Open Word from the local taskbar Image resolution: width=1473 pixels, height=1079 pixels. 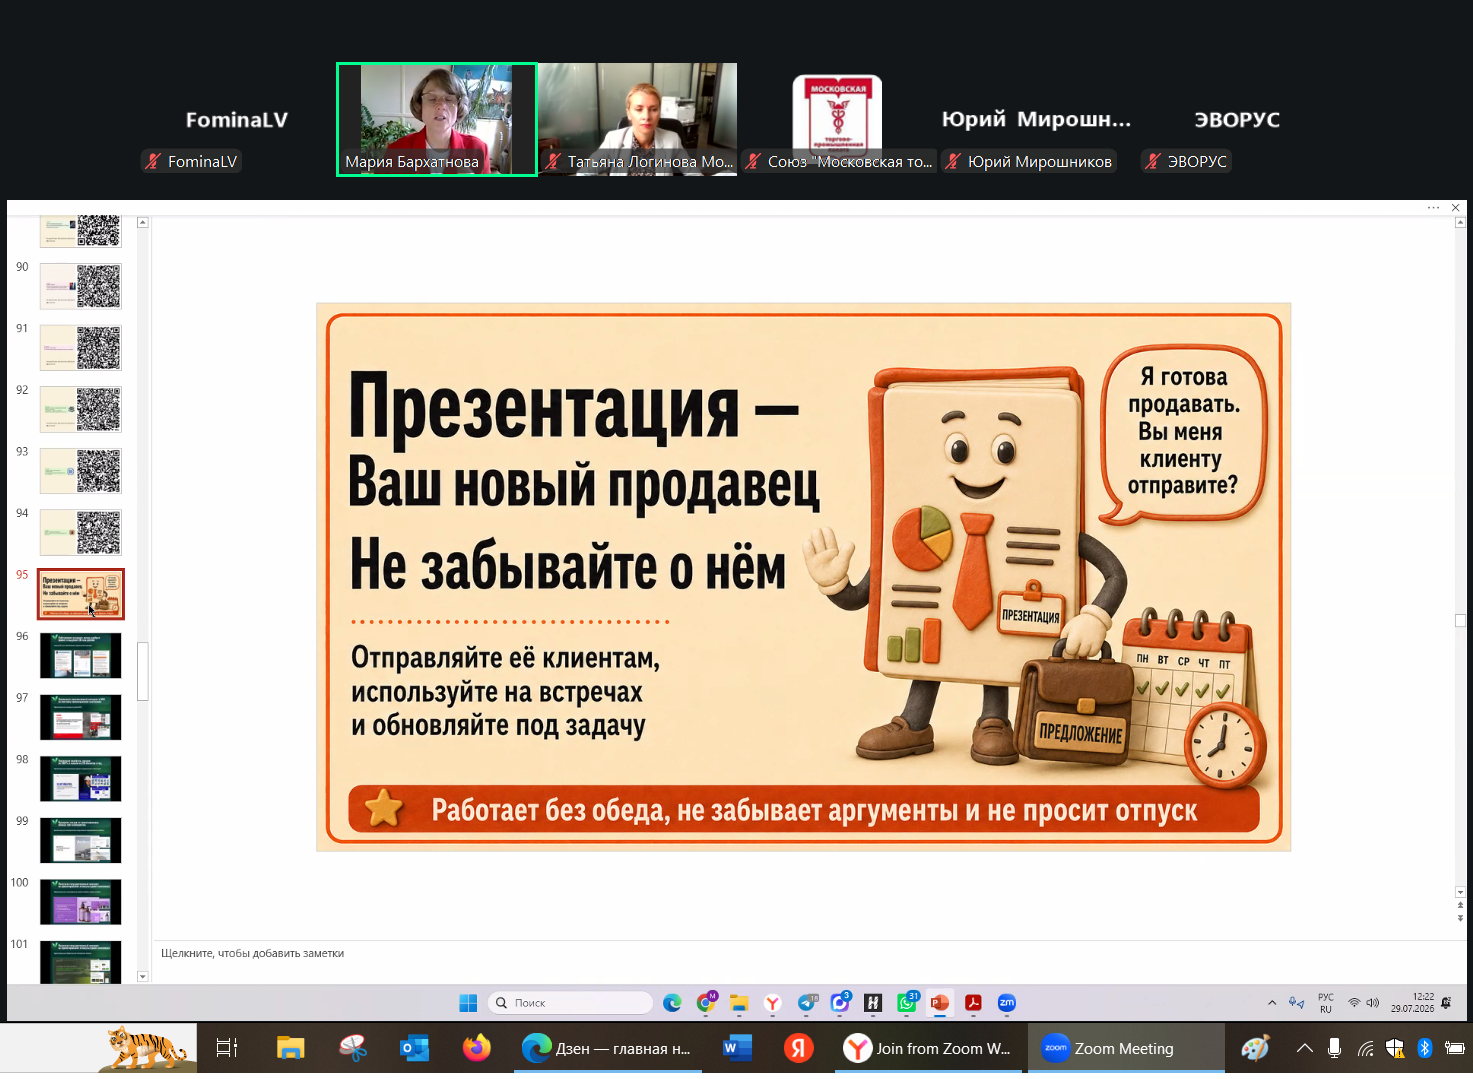tap(737, 1048)
